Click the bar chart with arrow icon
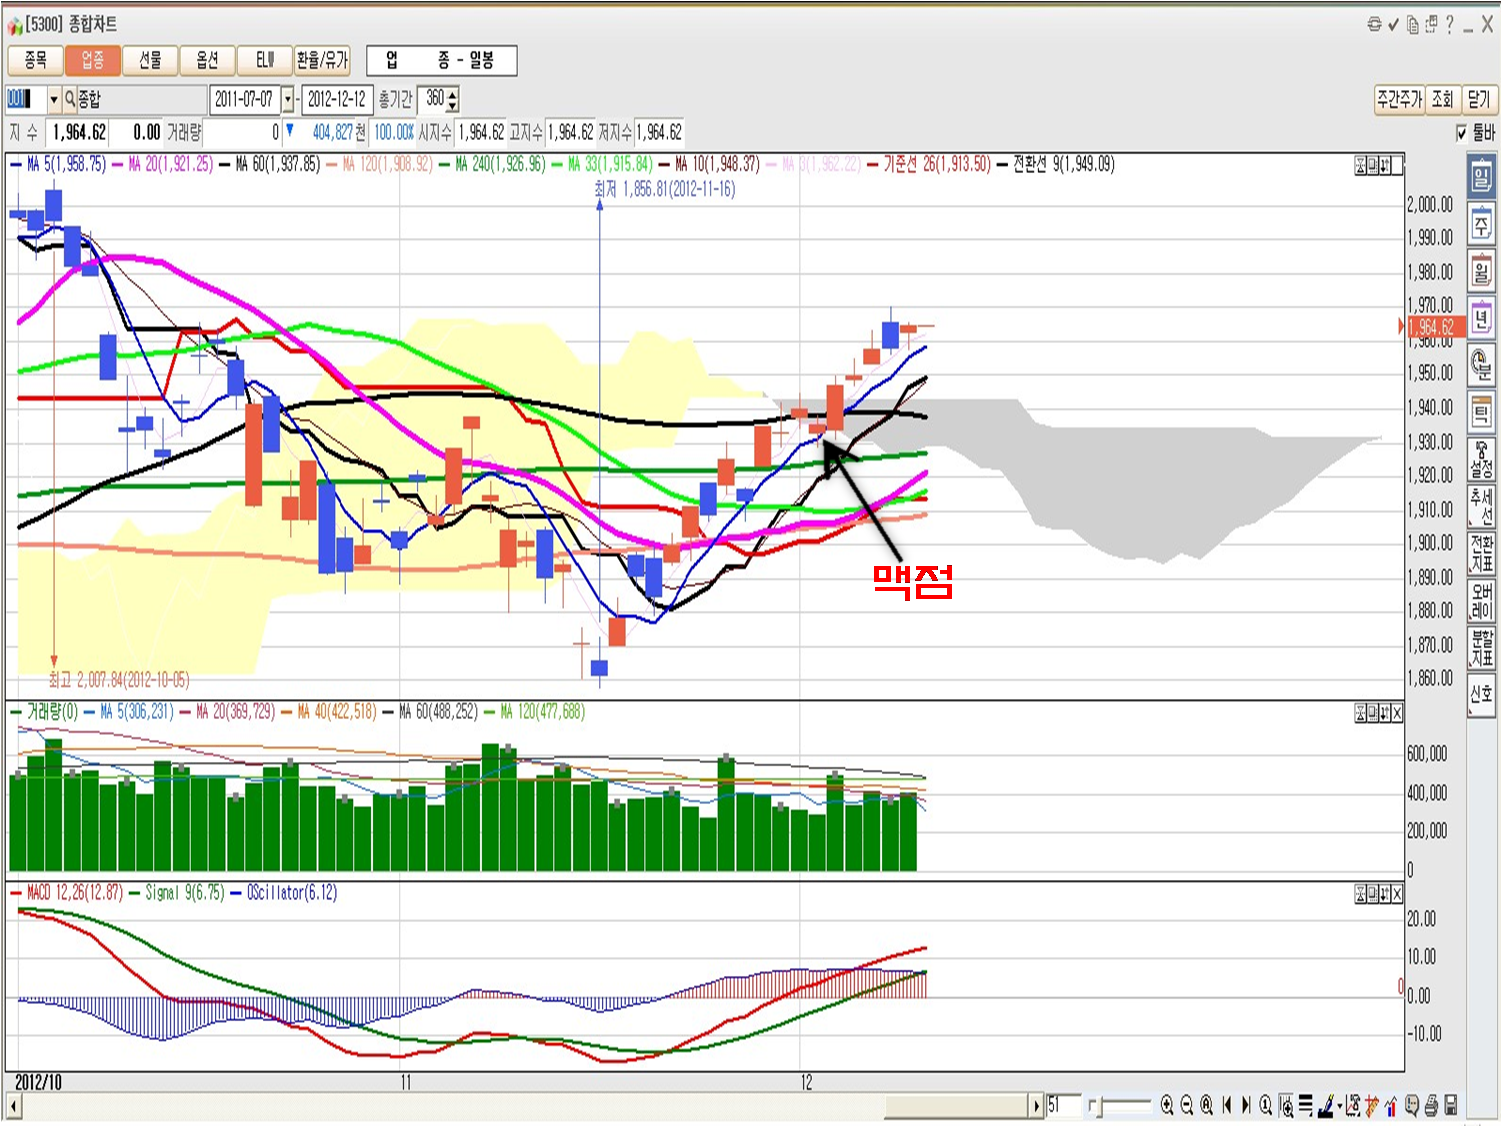The image size is (1502, 1127). coord(1391,1105)
